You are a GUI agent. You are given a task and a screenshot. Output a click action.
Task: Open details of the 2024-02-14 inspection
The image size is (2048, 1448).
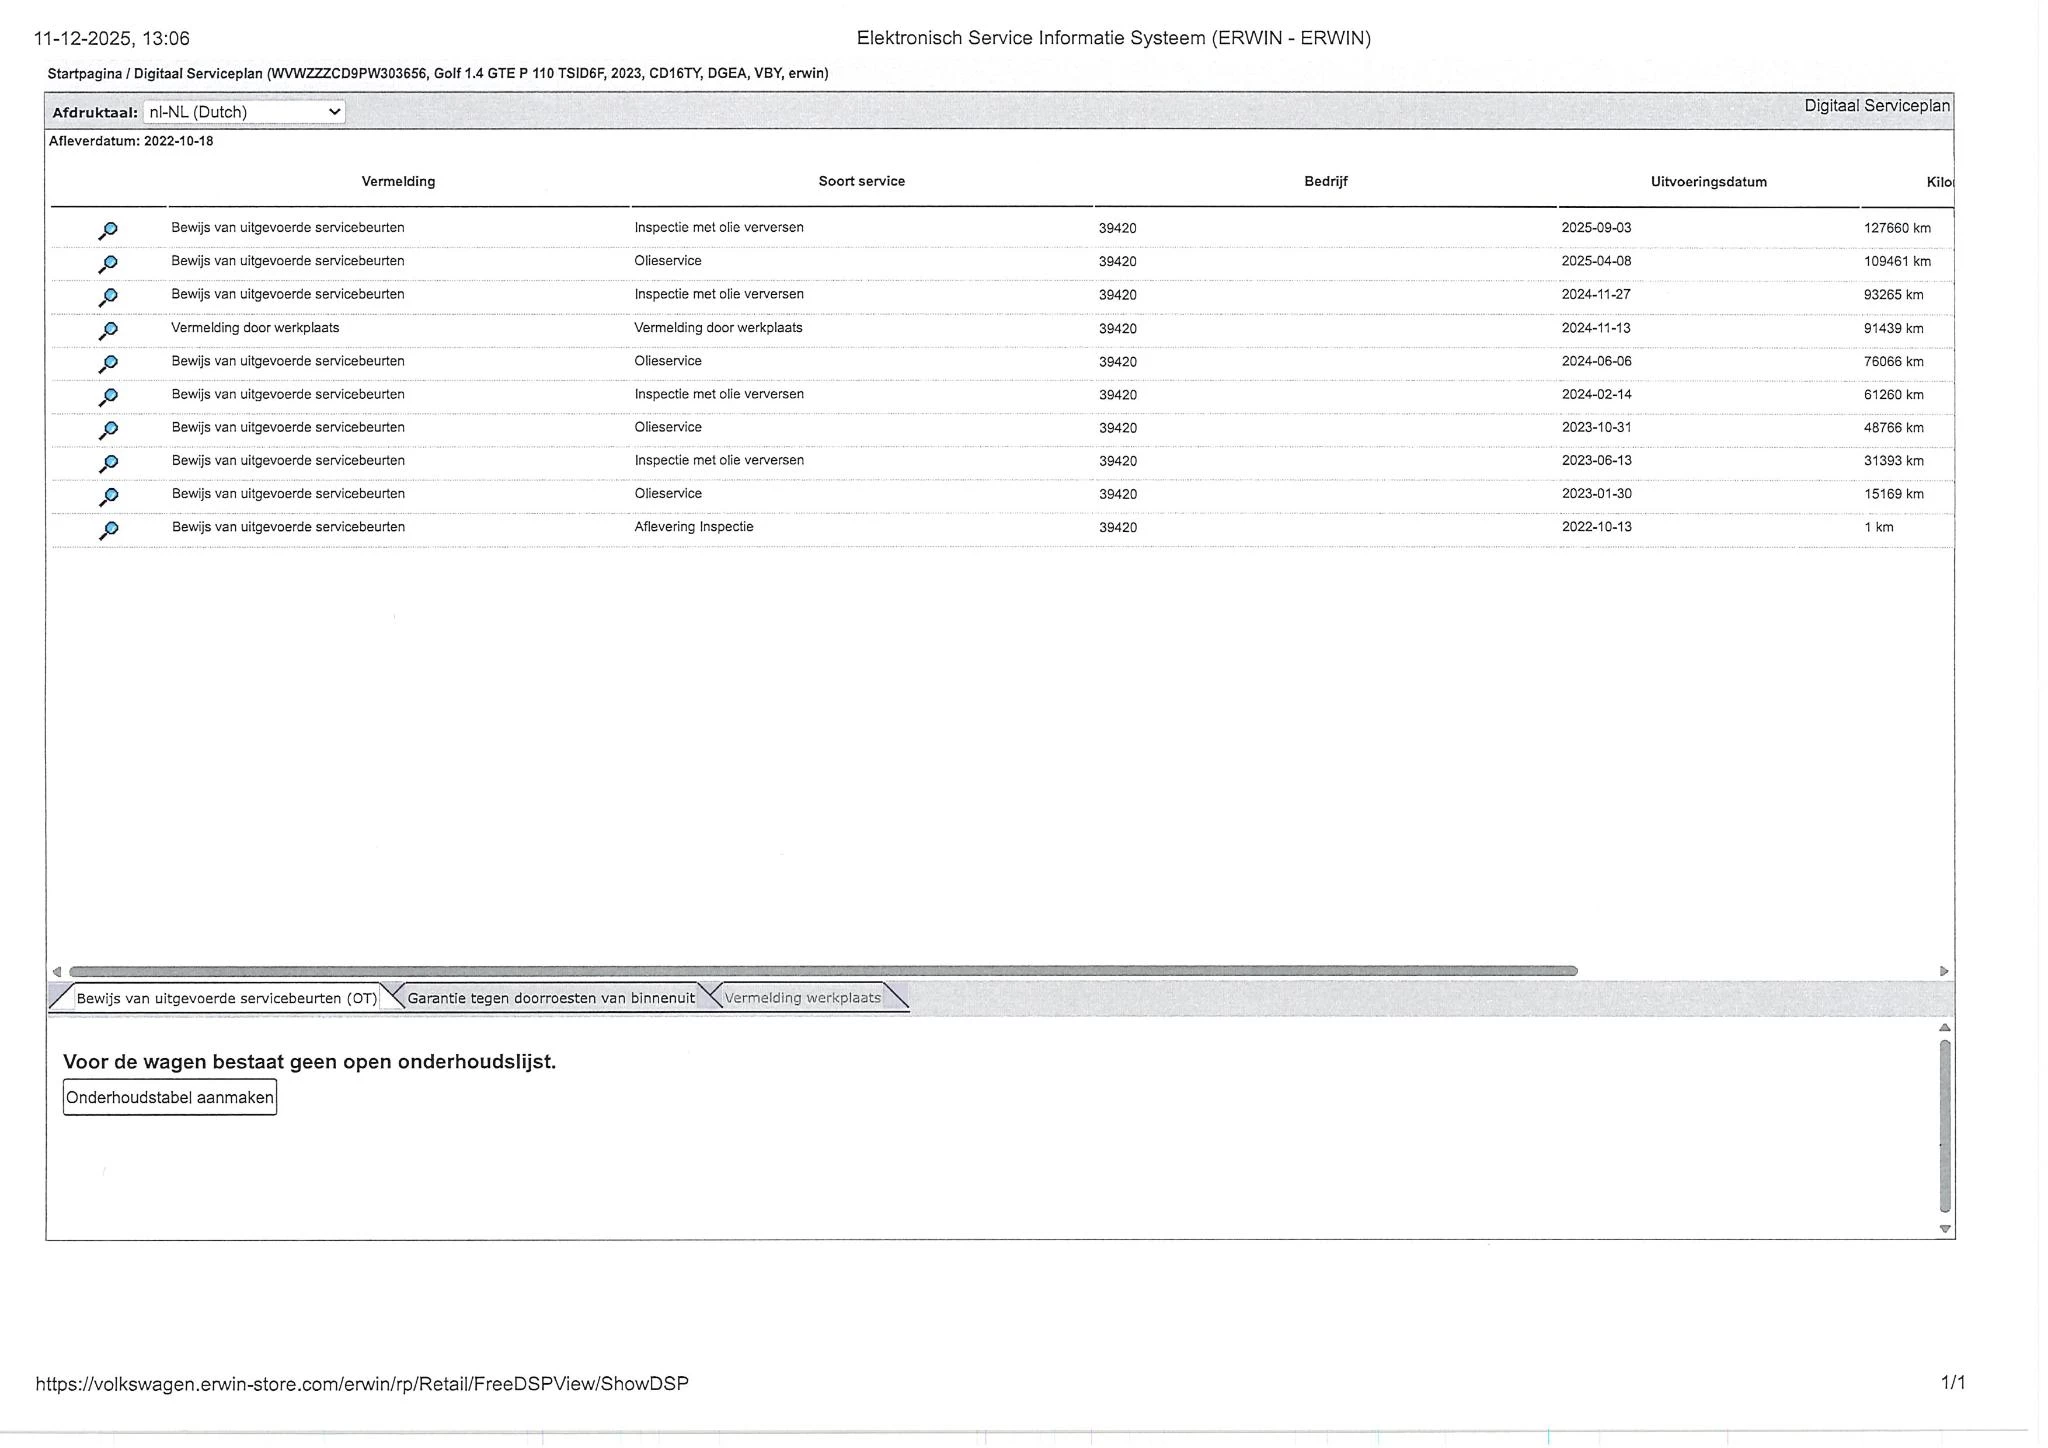click(x=108, y=396)
